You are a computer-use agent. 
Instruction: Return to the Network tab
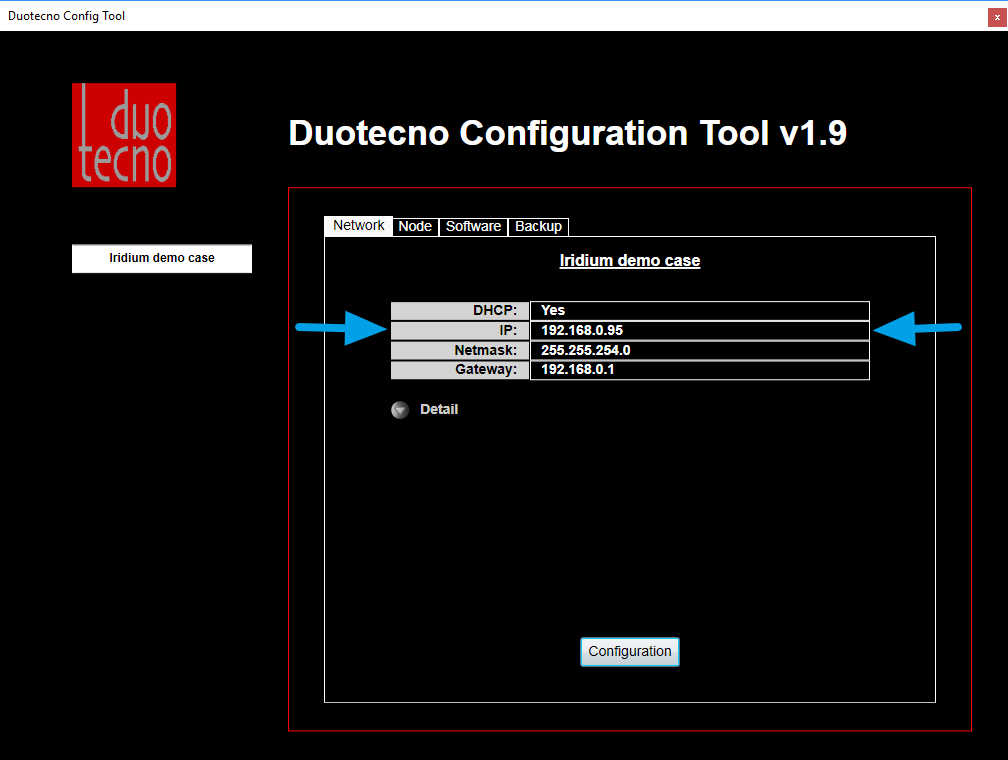pyautogui.click(x=357, y=226)
